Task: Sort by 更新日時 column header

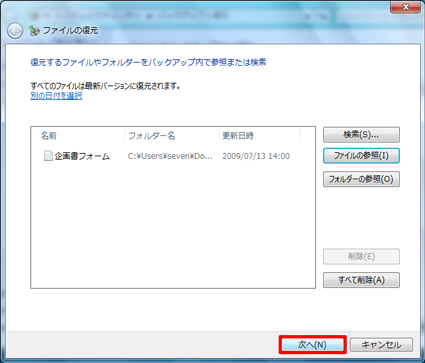Action: pos(260,136)
